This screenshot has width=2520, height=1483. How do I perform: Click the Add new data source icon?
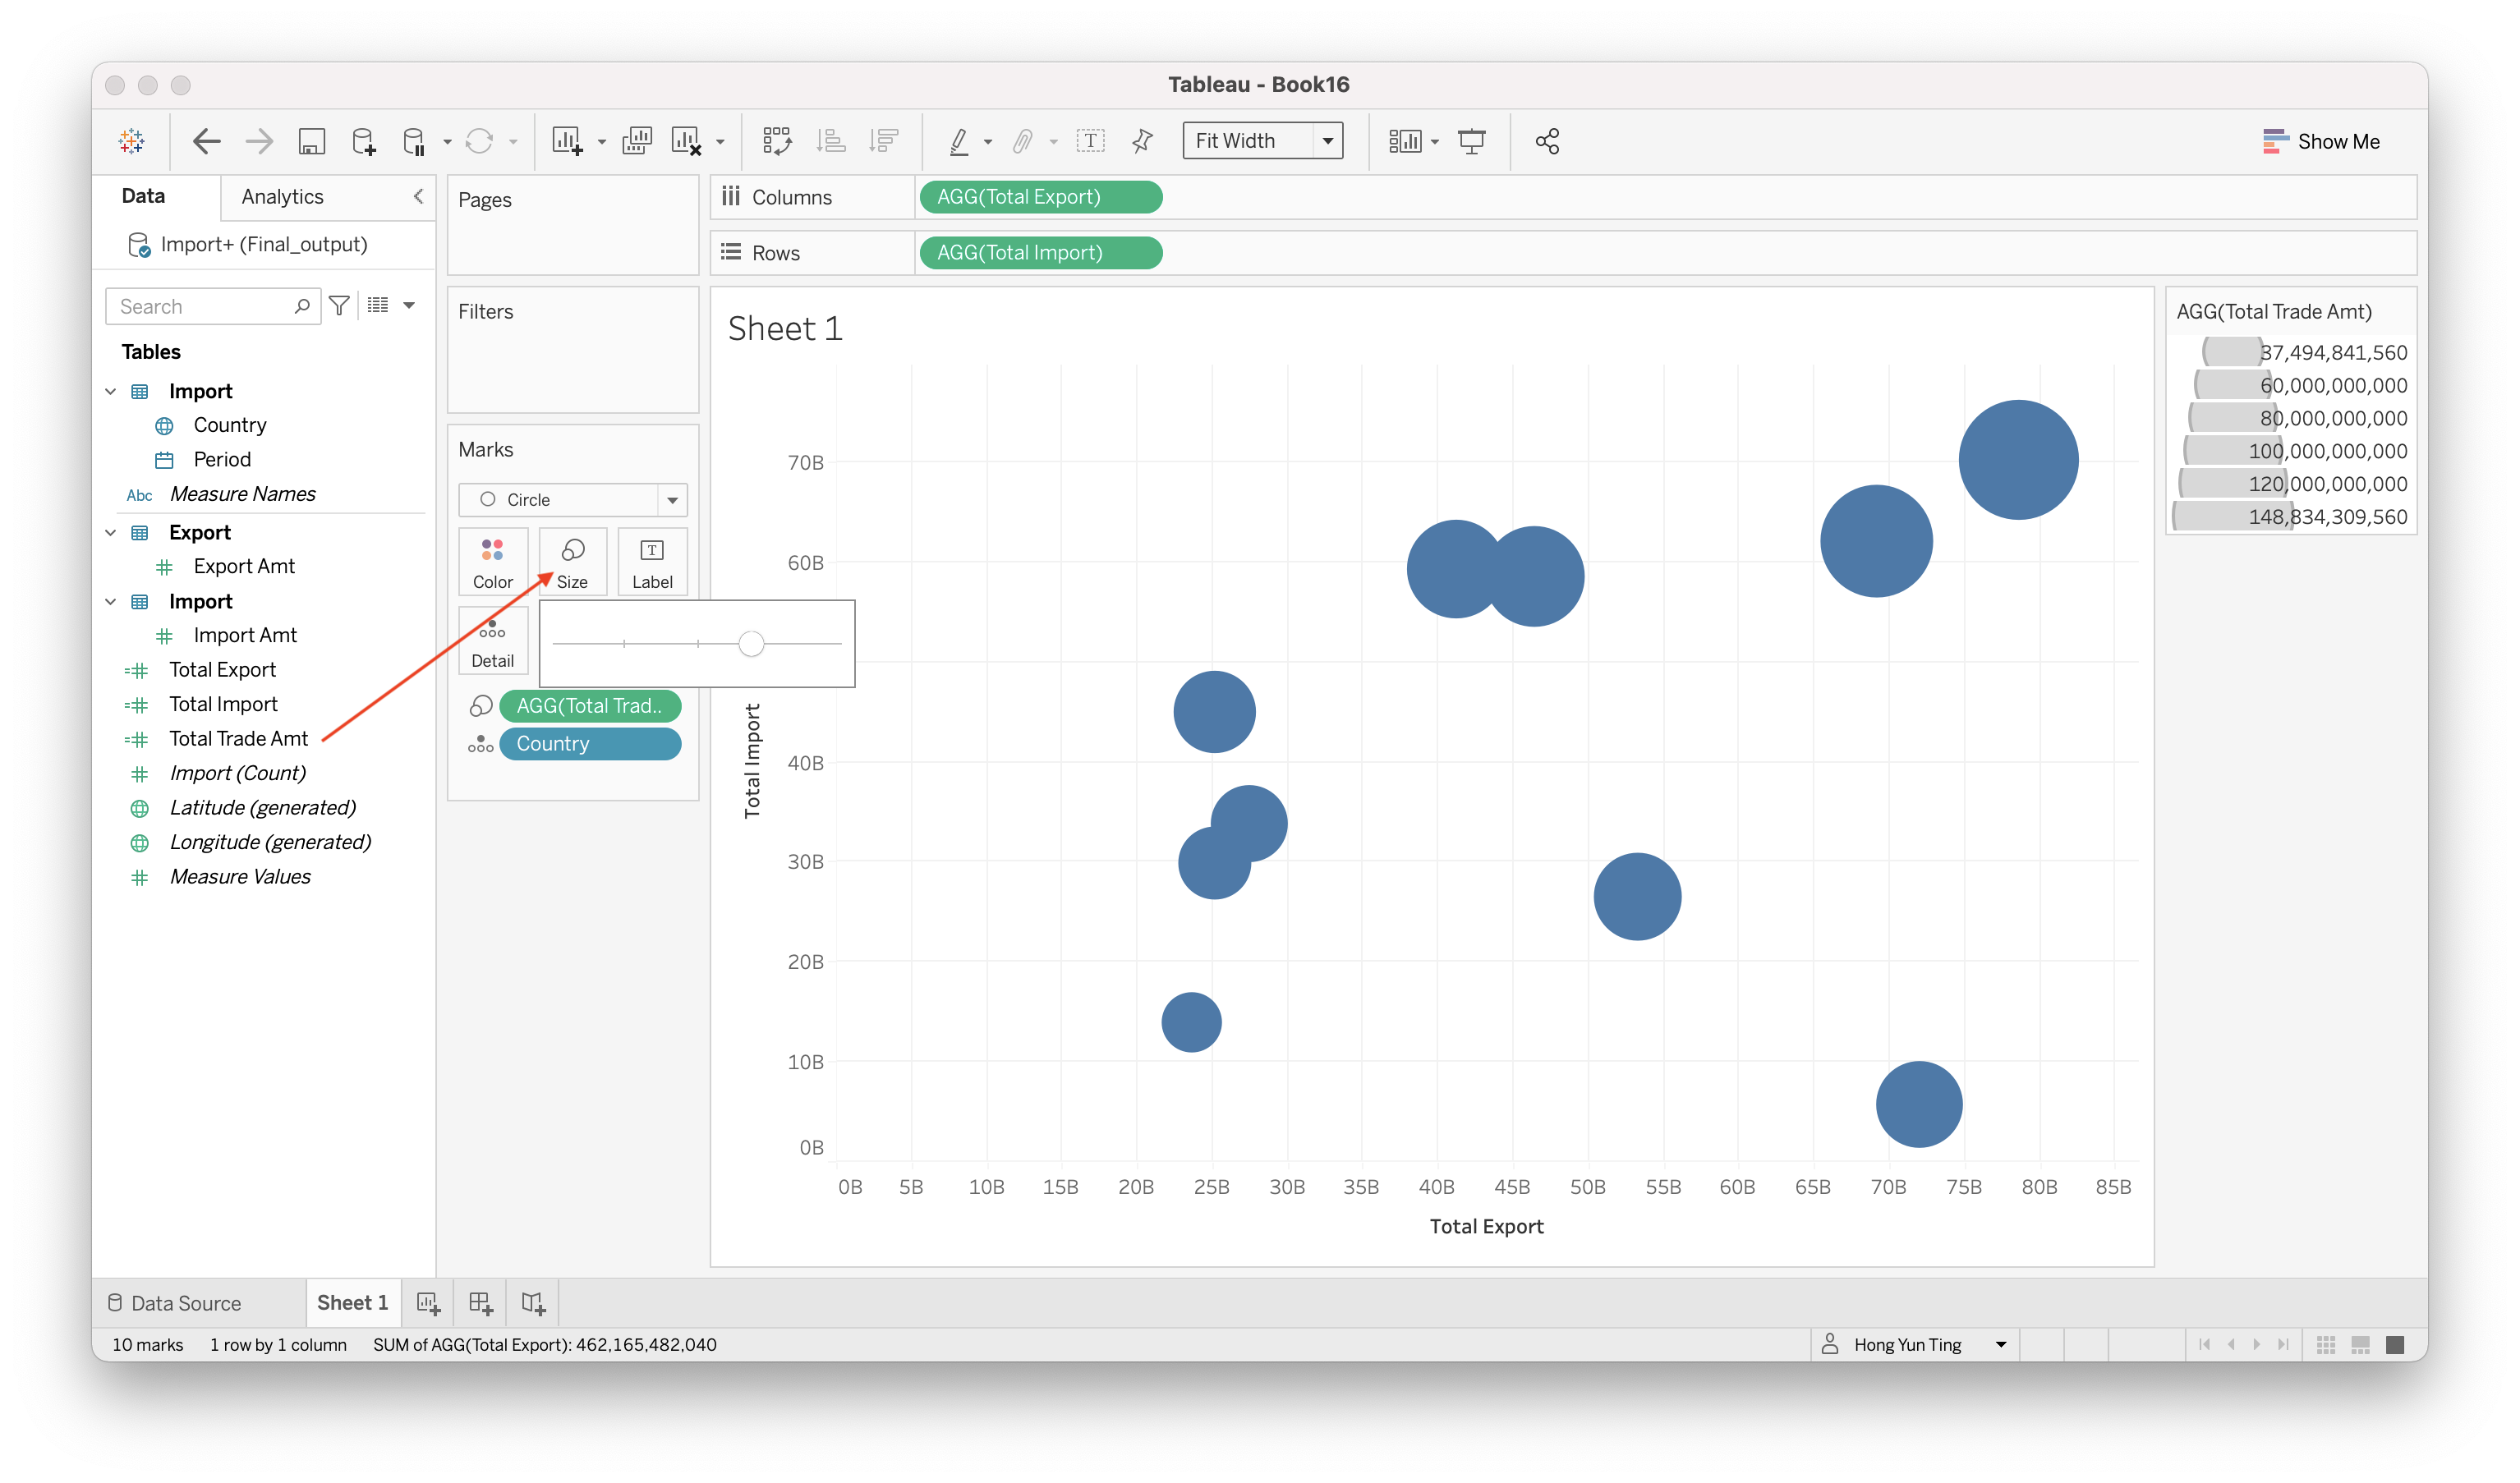pos(364,141)
